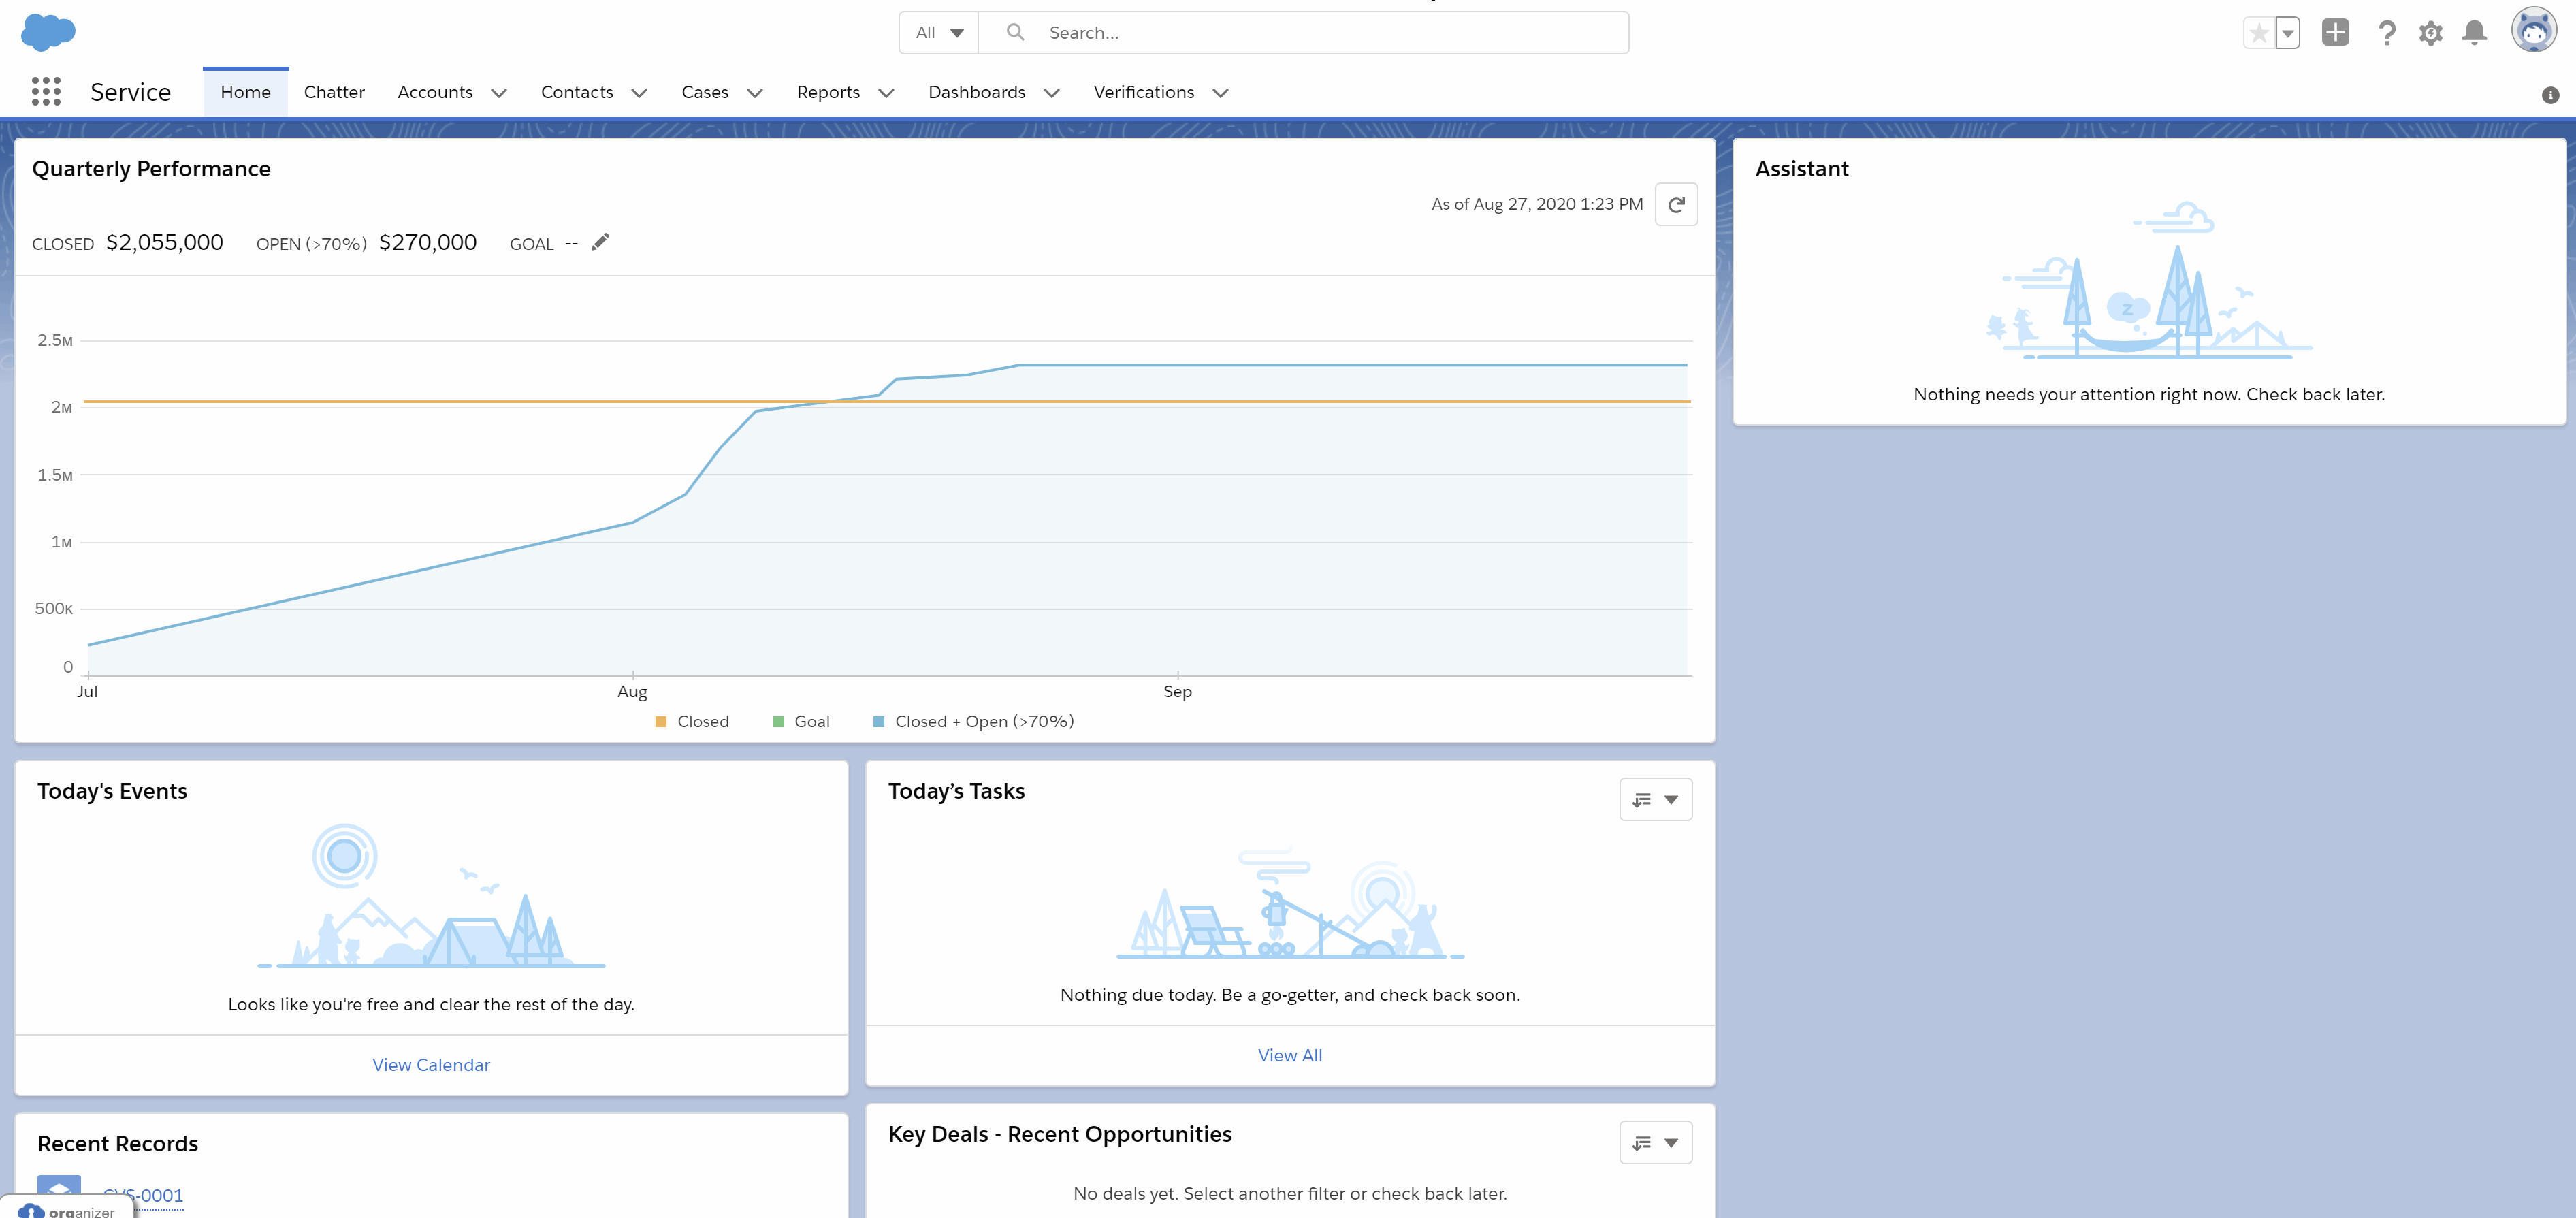The image size is (2576, 1218).
Task: Expand the Accounts tab chevron
Action: coord(499,93)
